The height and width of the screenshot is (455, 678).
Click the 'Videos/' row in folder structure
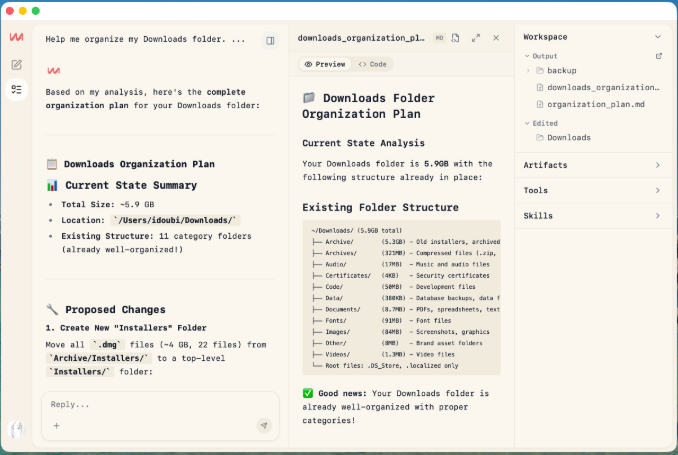[383, 354]
